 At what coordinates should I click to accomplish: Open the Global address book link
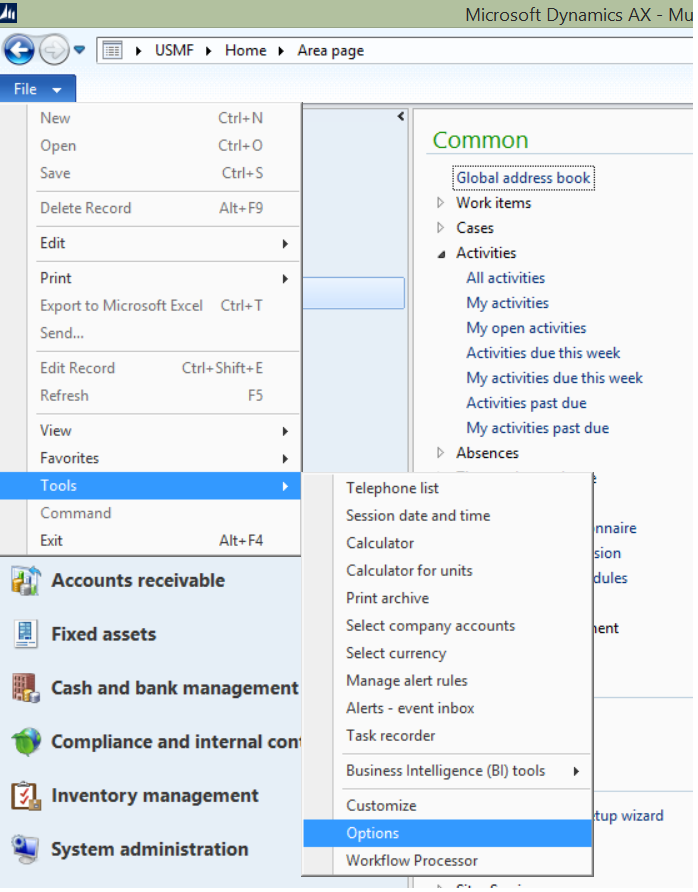523,178
